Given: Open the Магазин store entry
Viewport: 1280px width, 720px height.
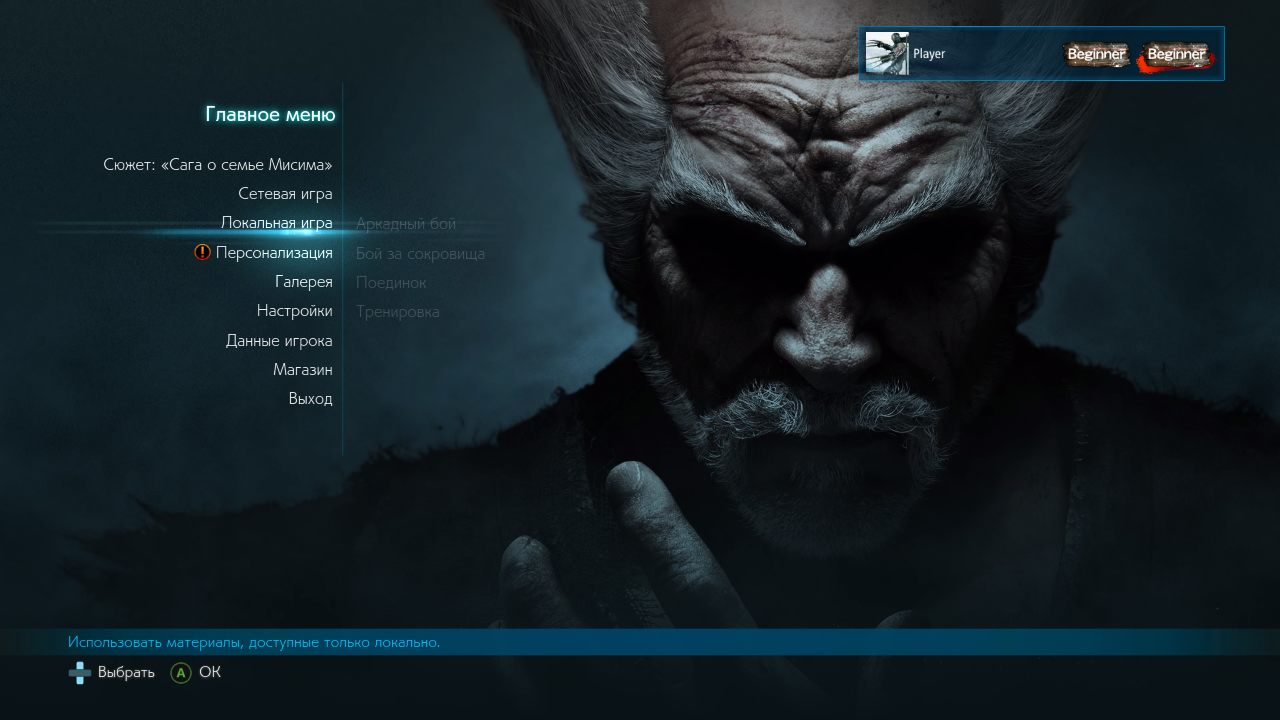Looking at the screenshot, I should pos(302,370).
